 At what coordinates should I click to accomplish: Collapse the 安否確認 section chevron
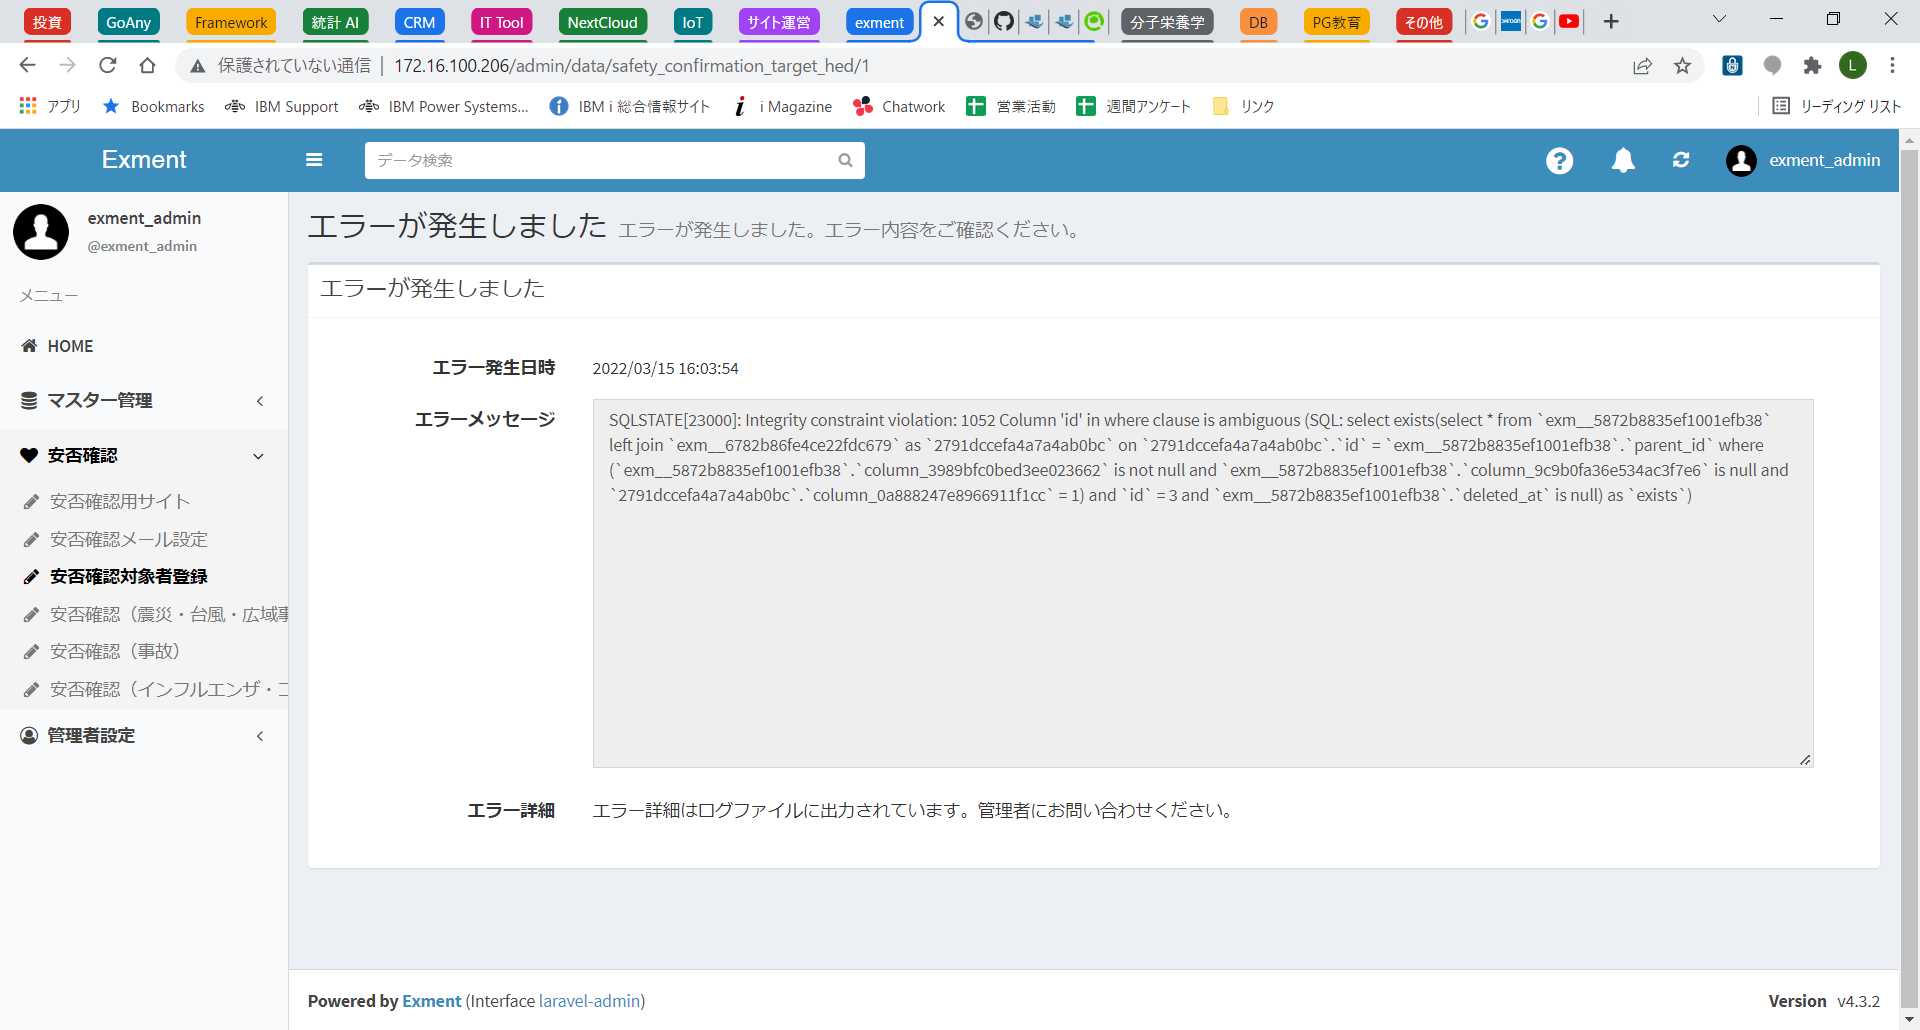pyautogui.click(x=259, y=456)
